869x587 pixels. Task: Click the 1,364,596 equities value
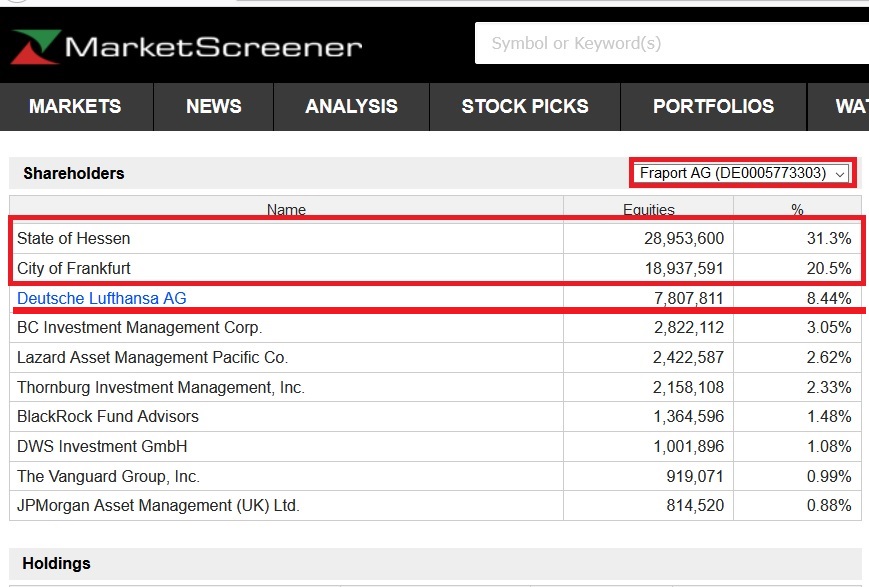click(x=689, y=416)
